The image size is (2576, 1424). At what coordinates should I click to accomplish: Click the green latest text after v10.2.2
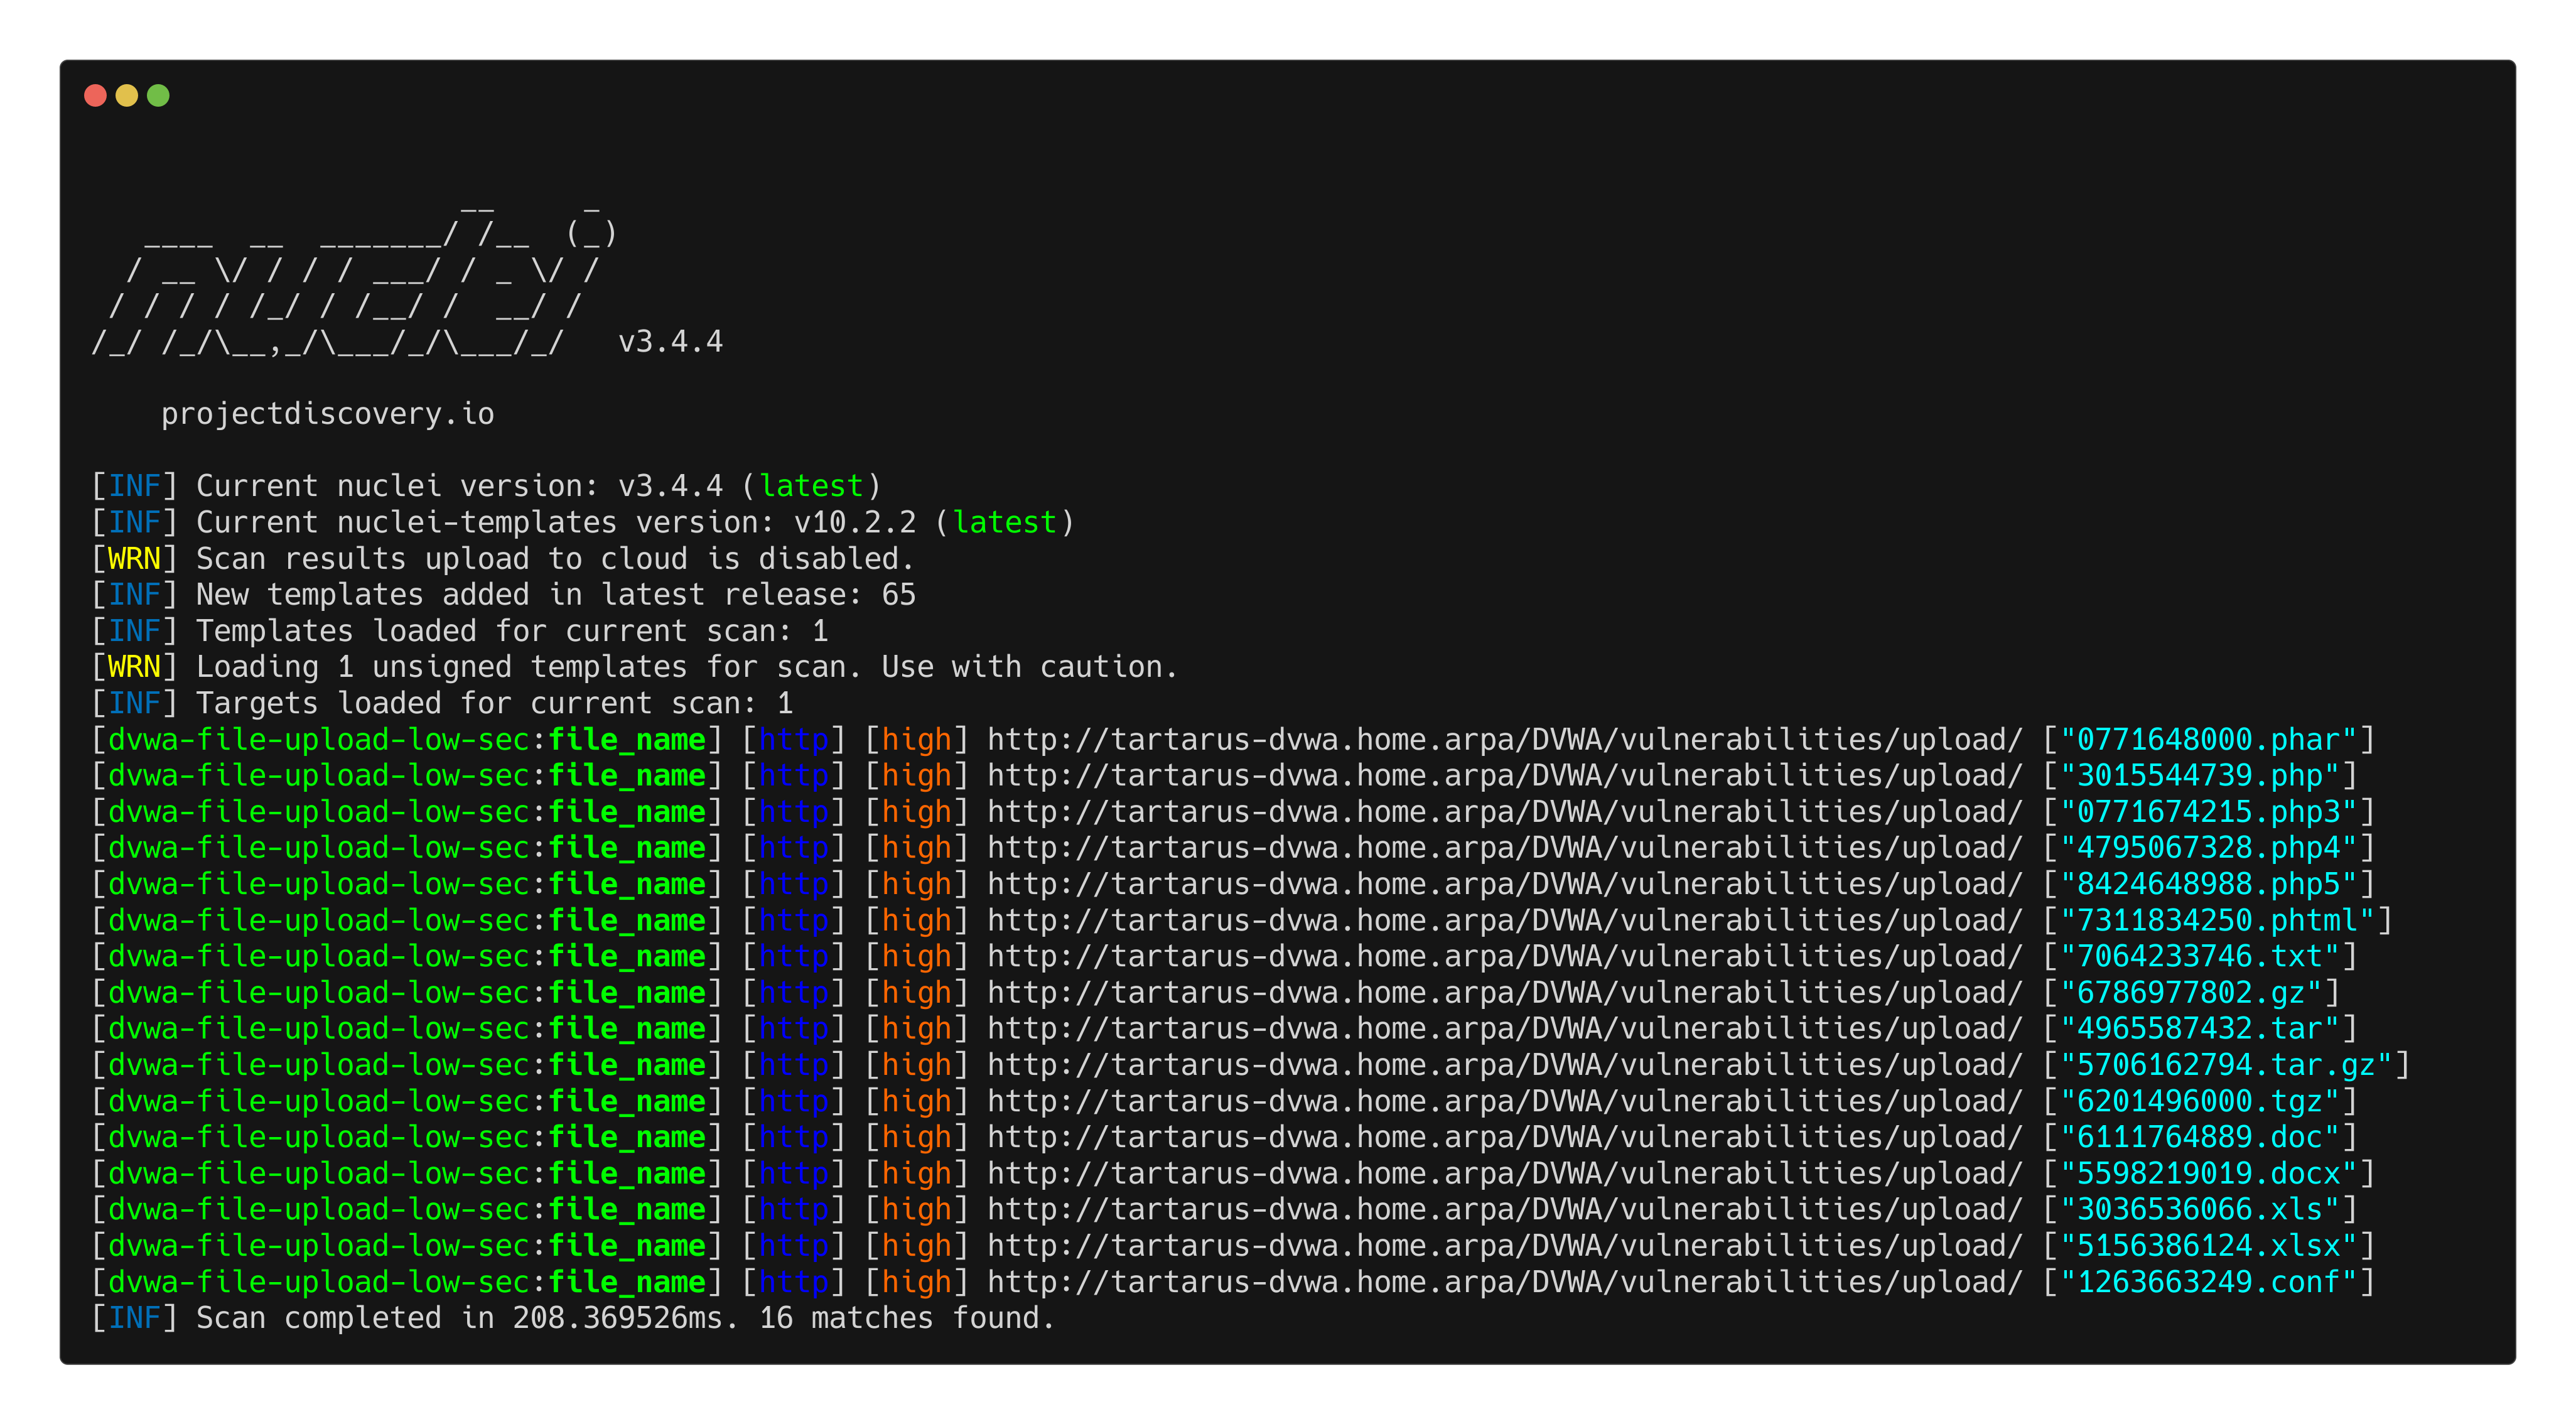point(1004,523)
